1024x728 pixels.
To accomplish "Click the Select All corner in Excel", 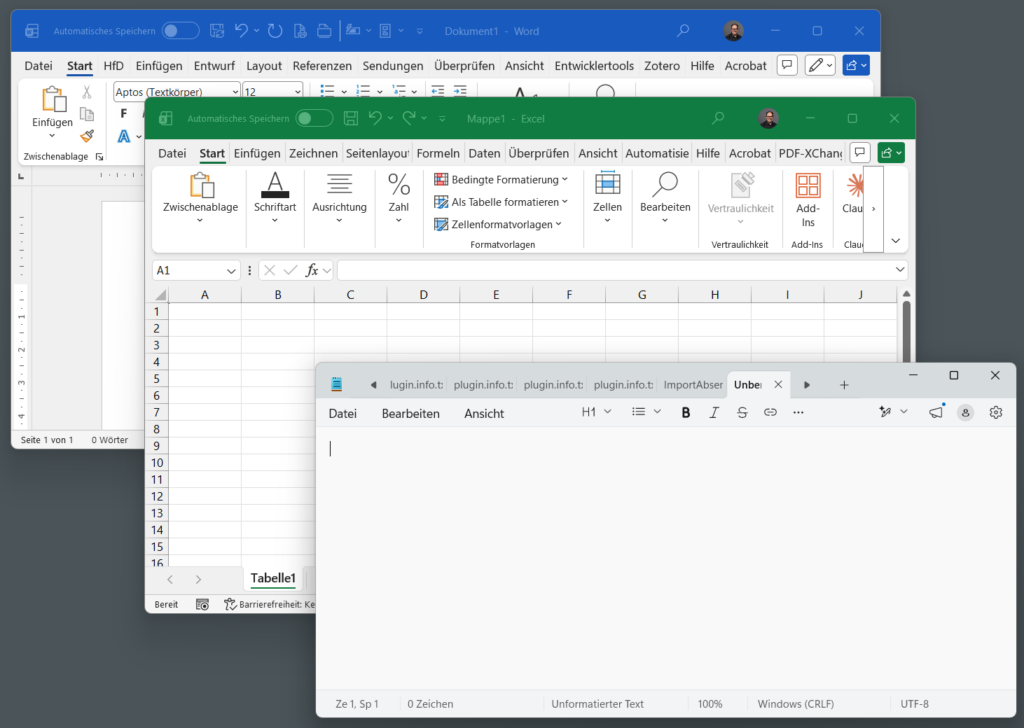I will (x=159, y=295).
